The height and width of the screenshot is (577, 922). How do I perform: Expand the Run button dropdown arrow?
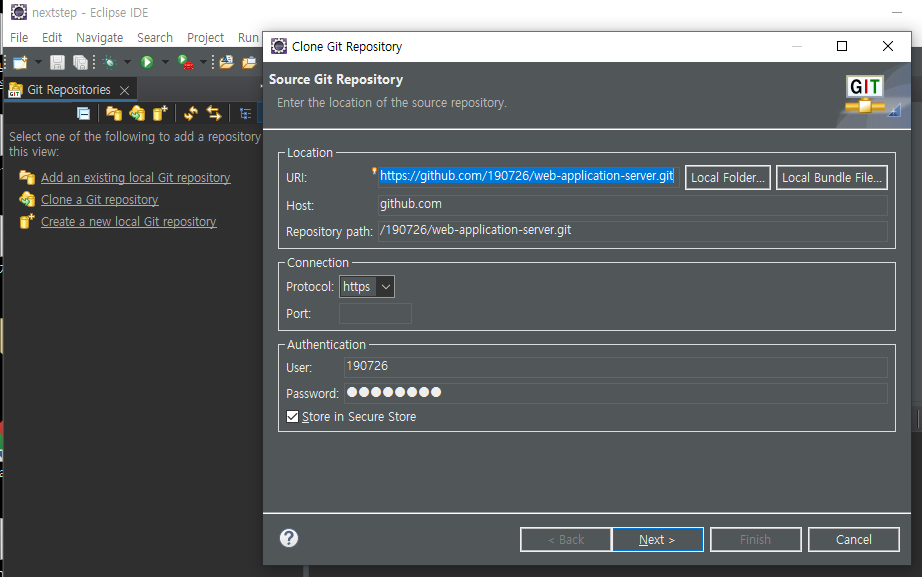click(164, 62)
